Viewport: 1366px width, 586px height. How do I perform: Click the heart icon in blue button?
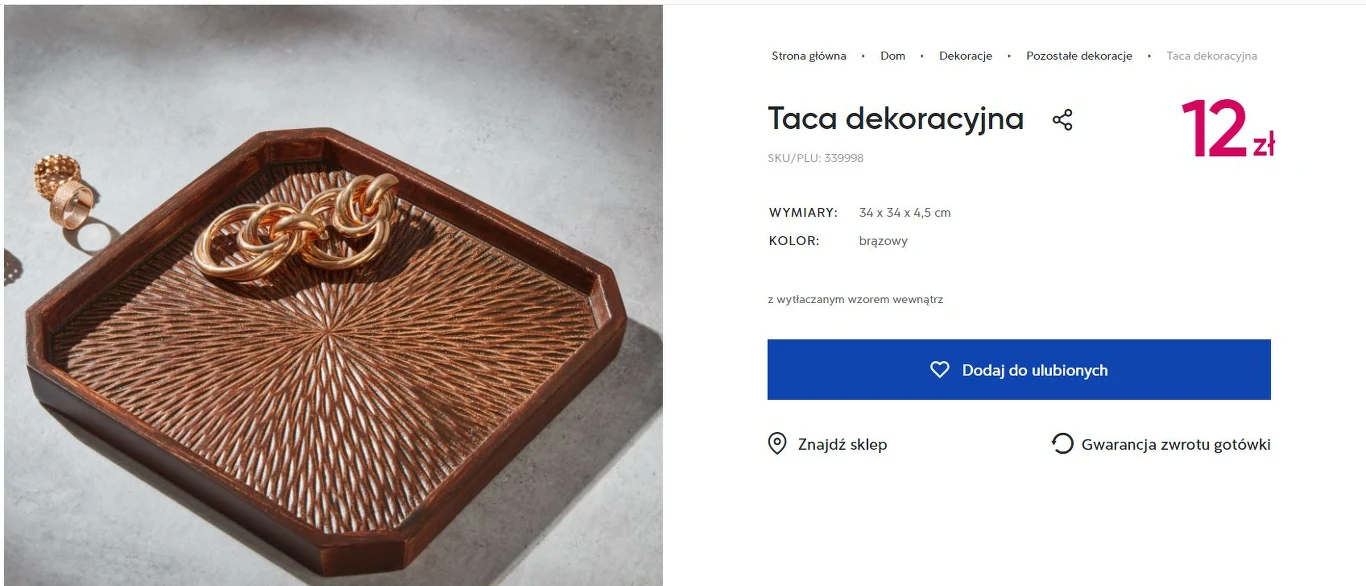[x=938, y=369]
